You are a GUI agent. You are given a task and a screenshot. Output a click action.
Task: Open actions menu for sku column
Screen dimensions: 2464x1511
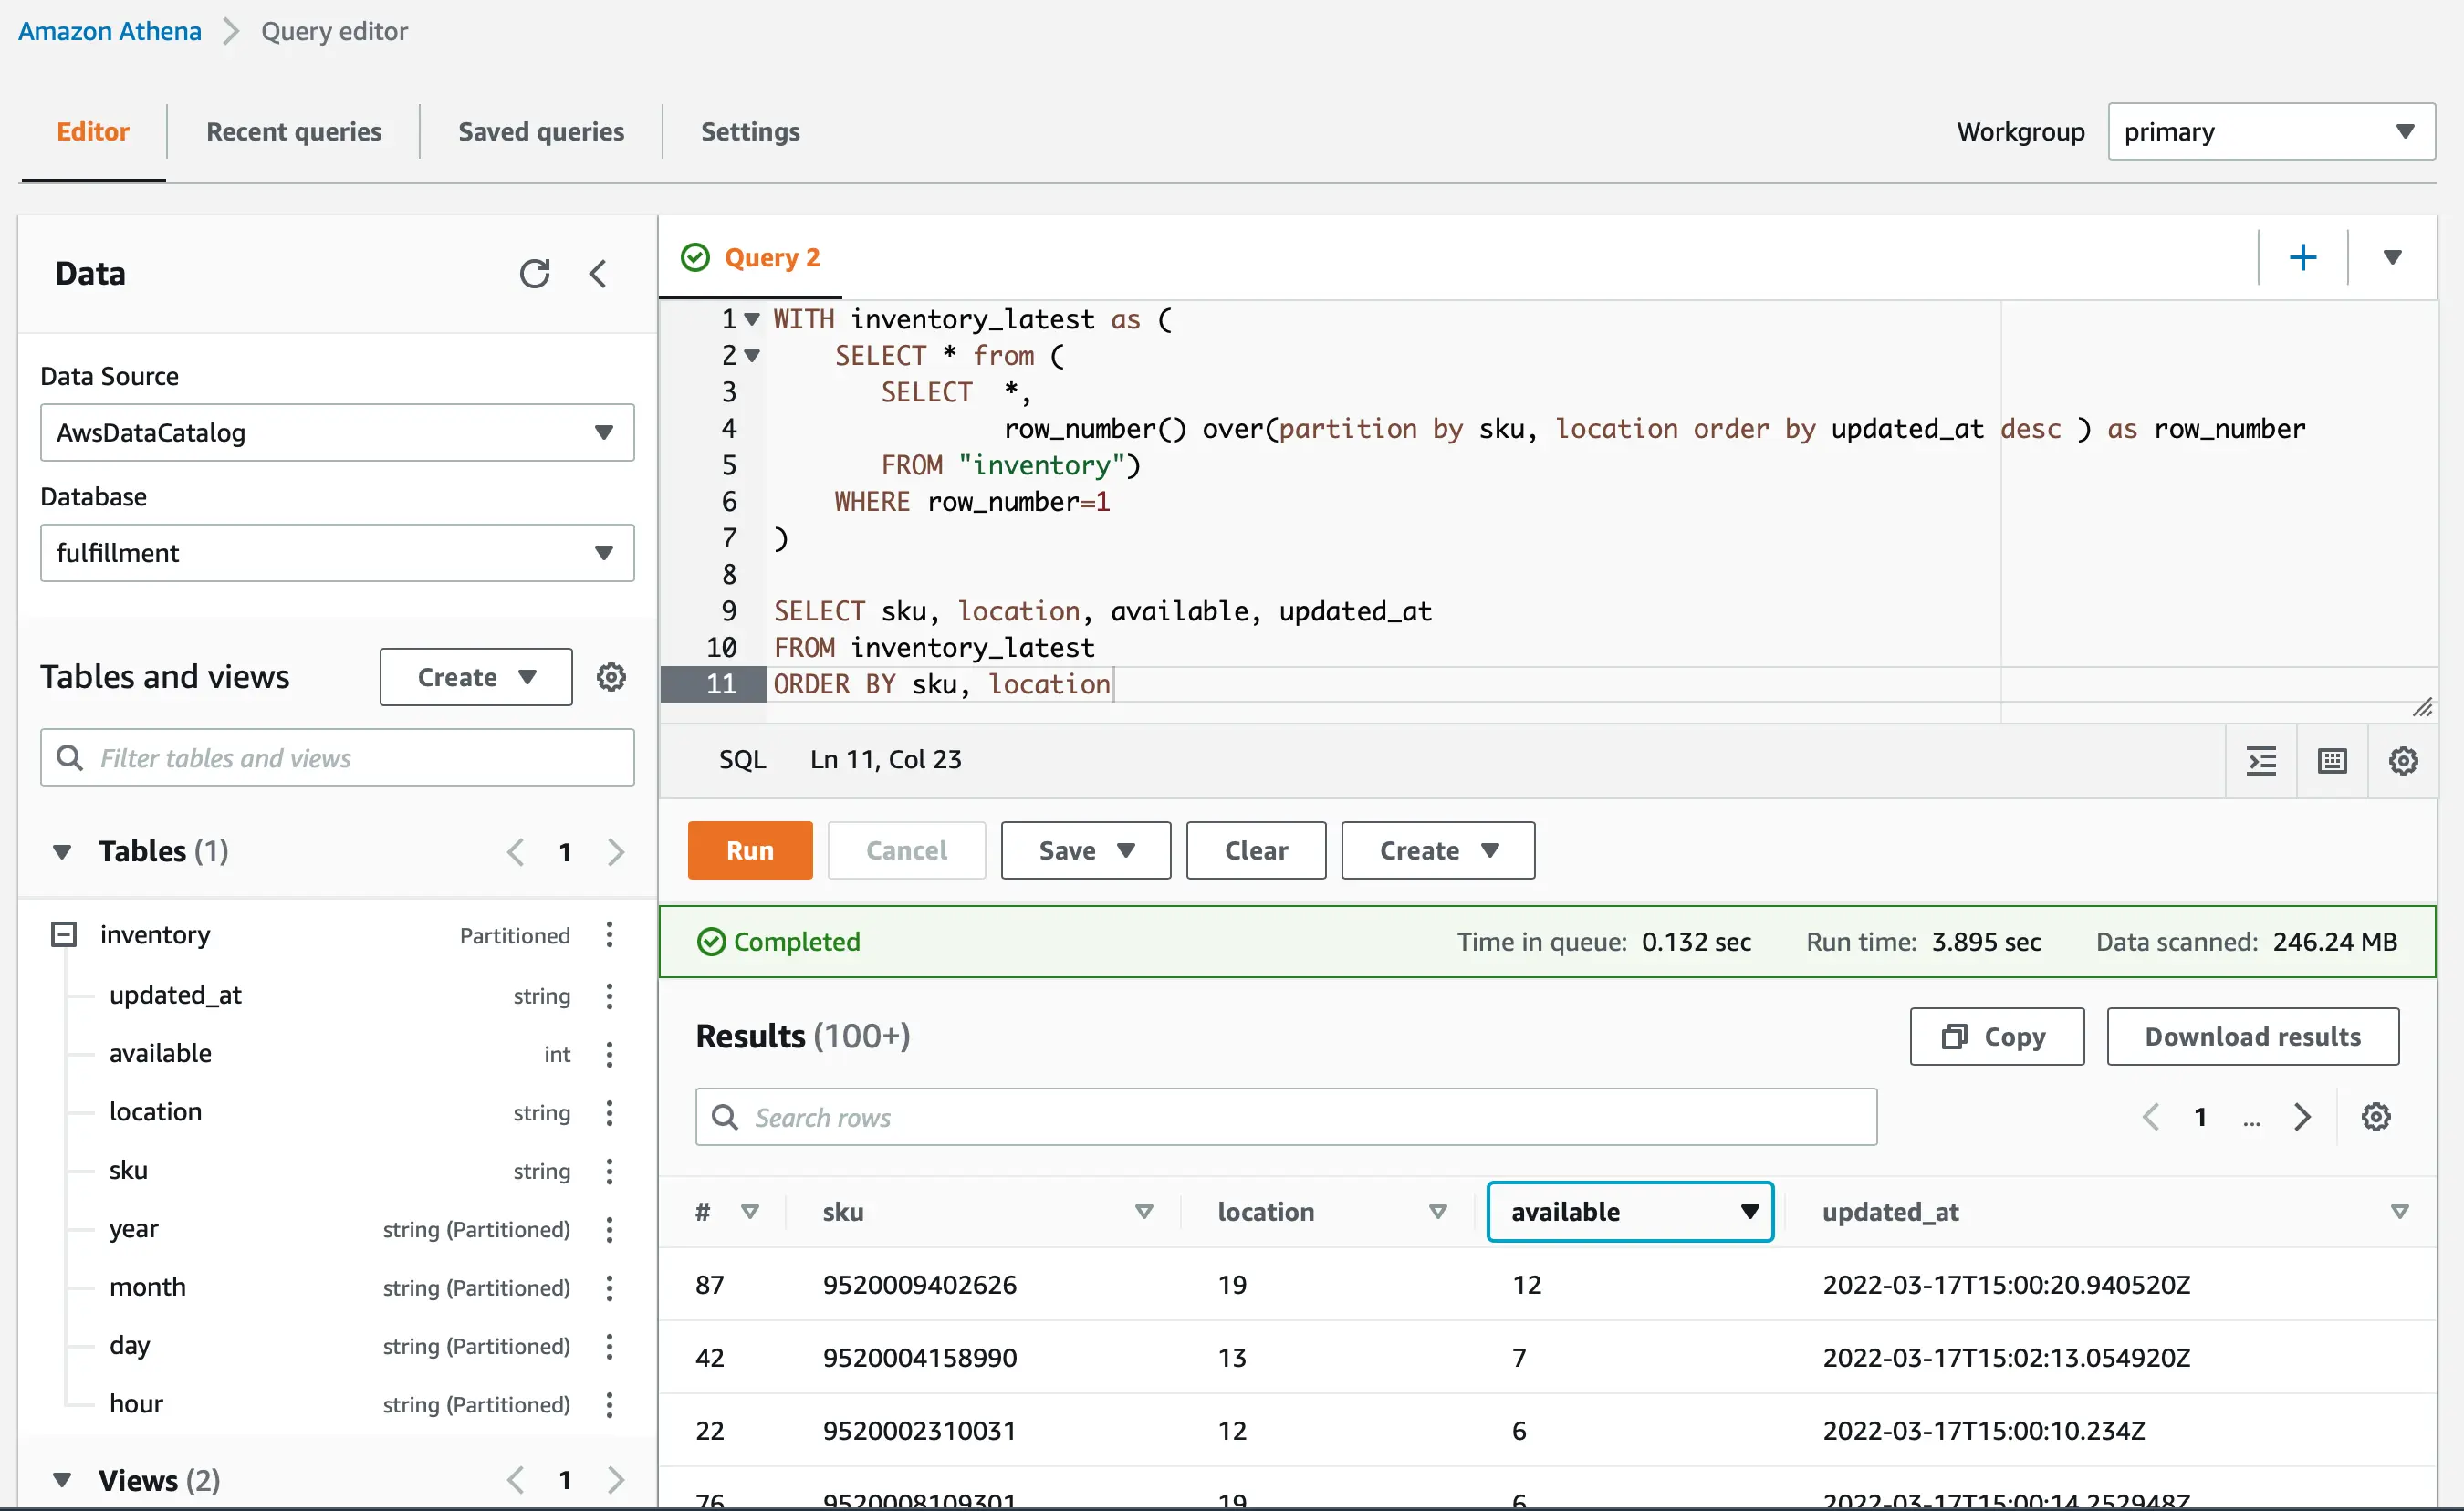(x=609, y=1170)
